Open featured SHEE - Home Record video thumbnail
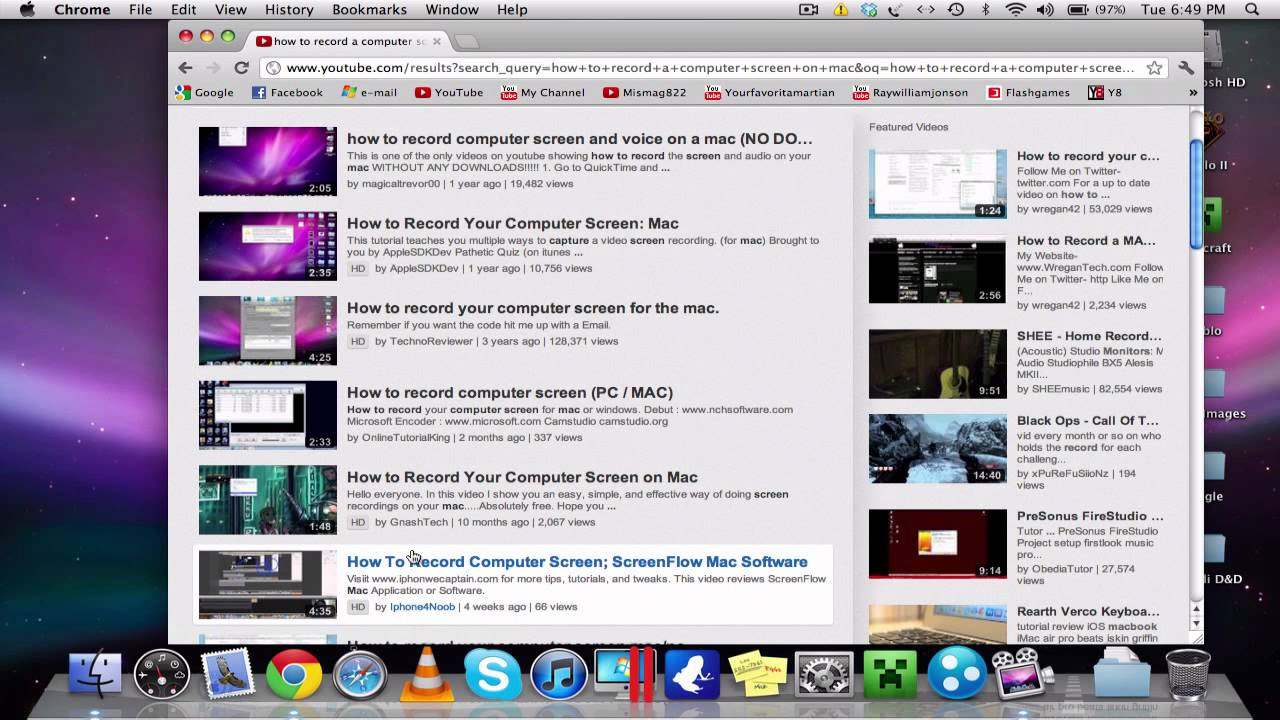The width and height of the screenshot is (1280, 720). tap(938, 364)
